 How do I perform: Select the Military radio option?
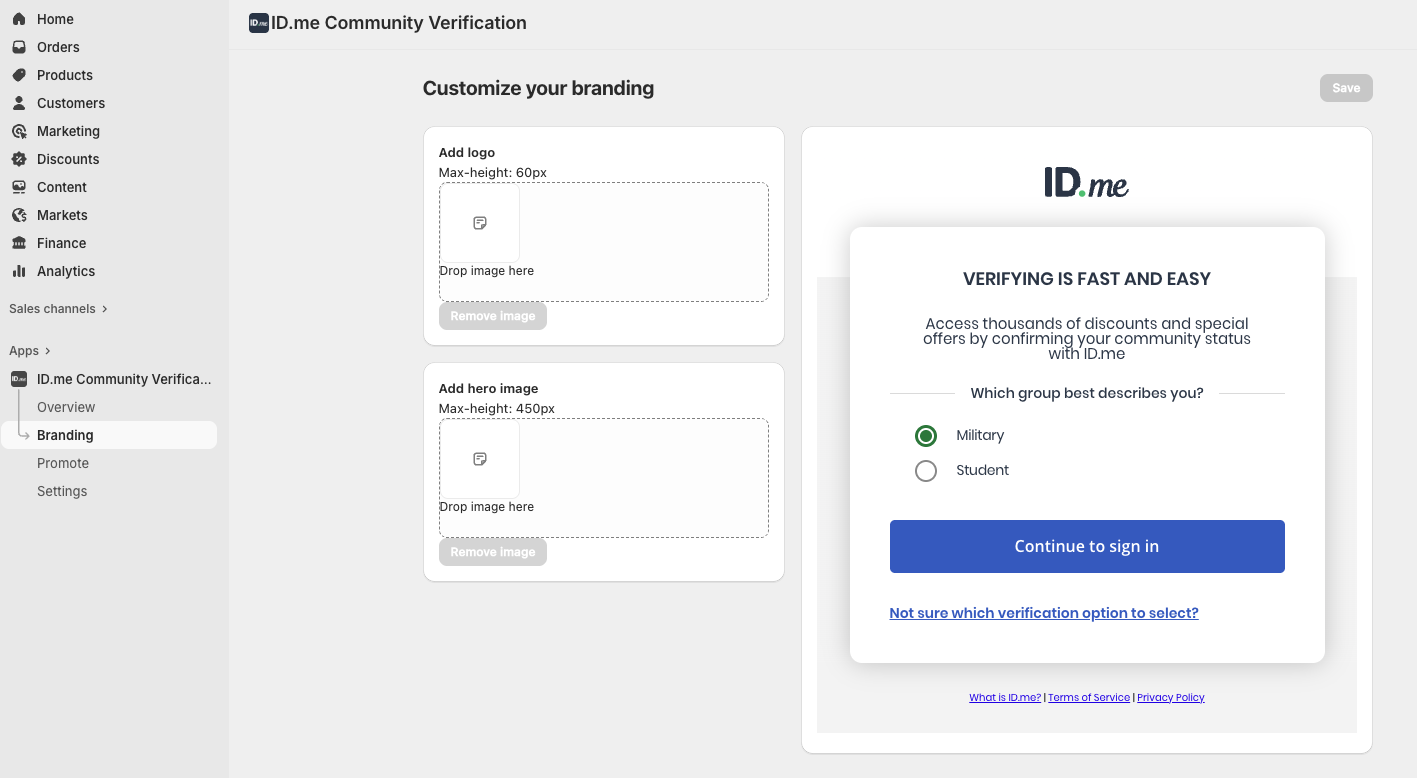click(x=926, y=436)
